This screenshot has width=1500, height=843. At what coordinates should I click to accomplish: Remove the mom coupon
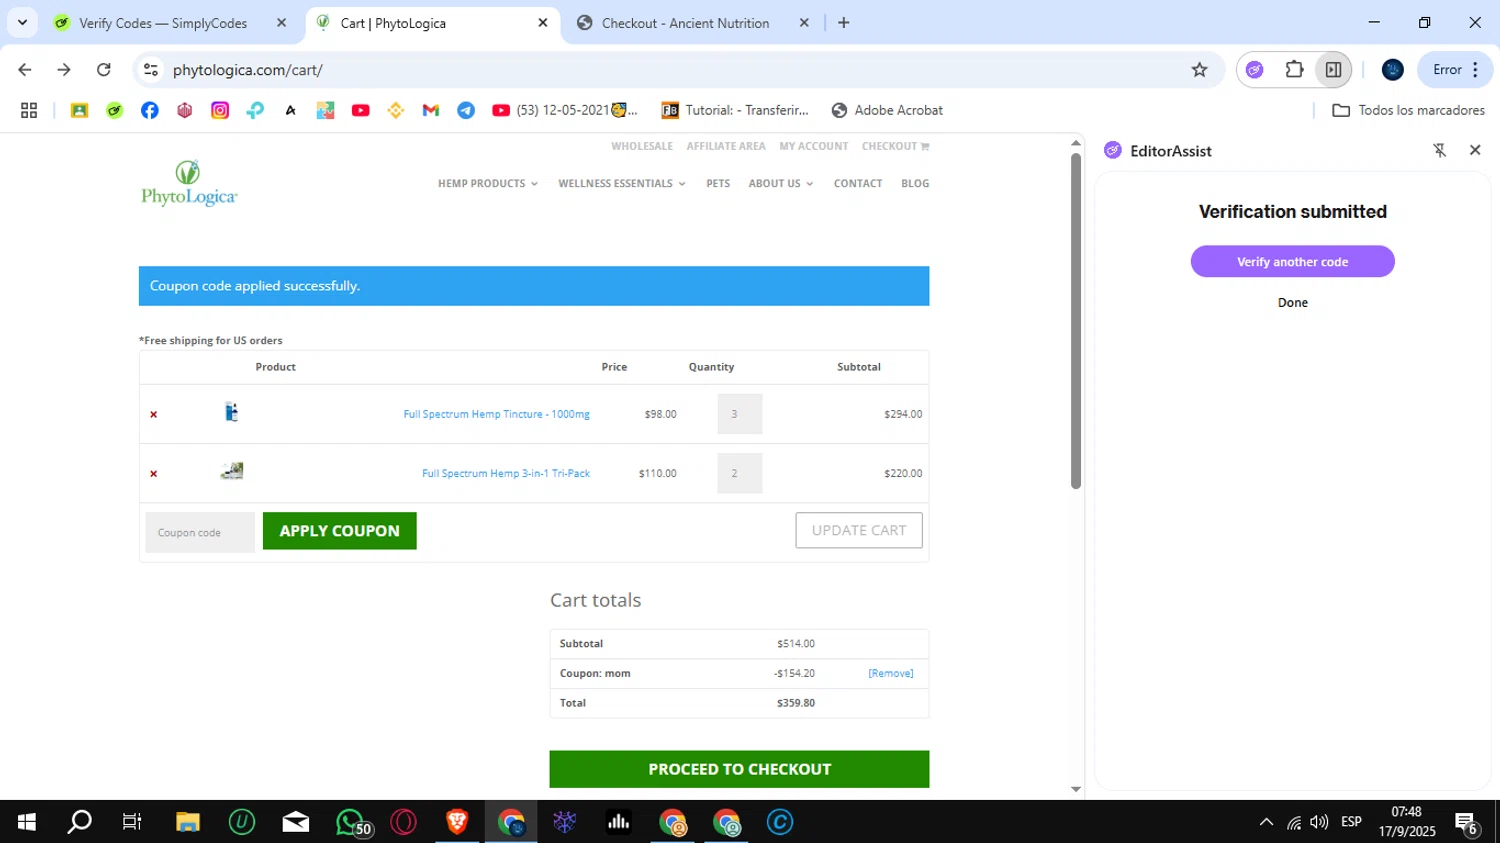tap(891, 674)
